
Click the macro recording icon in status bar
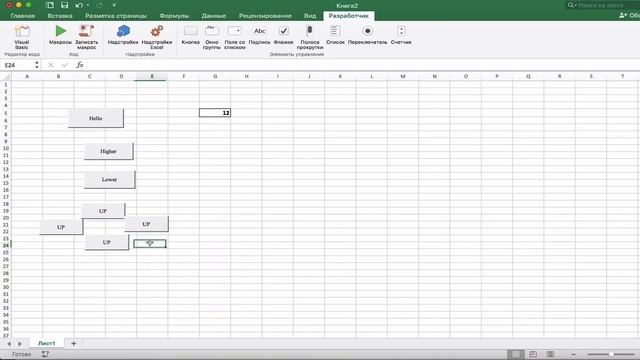click(45, 354)
